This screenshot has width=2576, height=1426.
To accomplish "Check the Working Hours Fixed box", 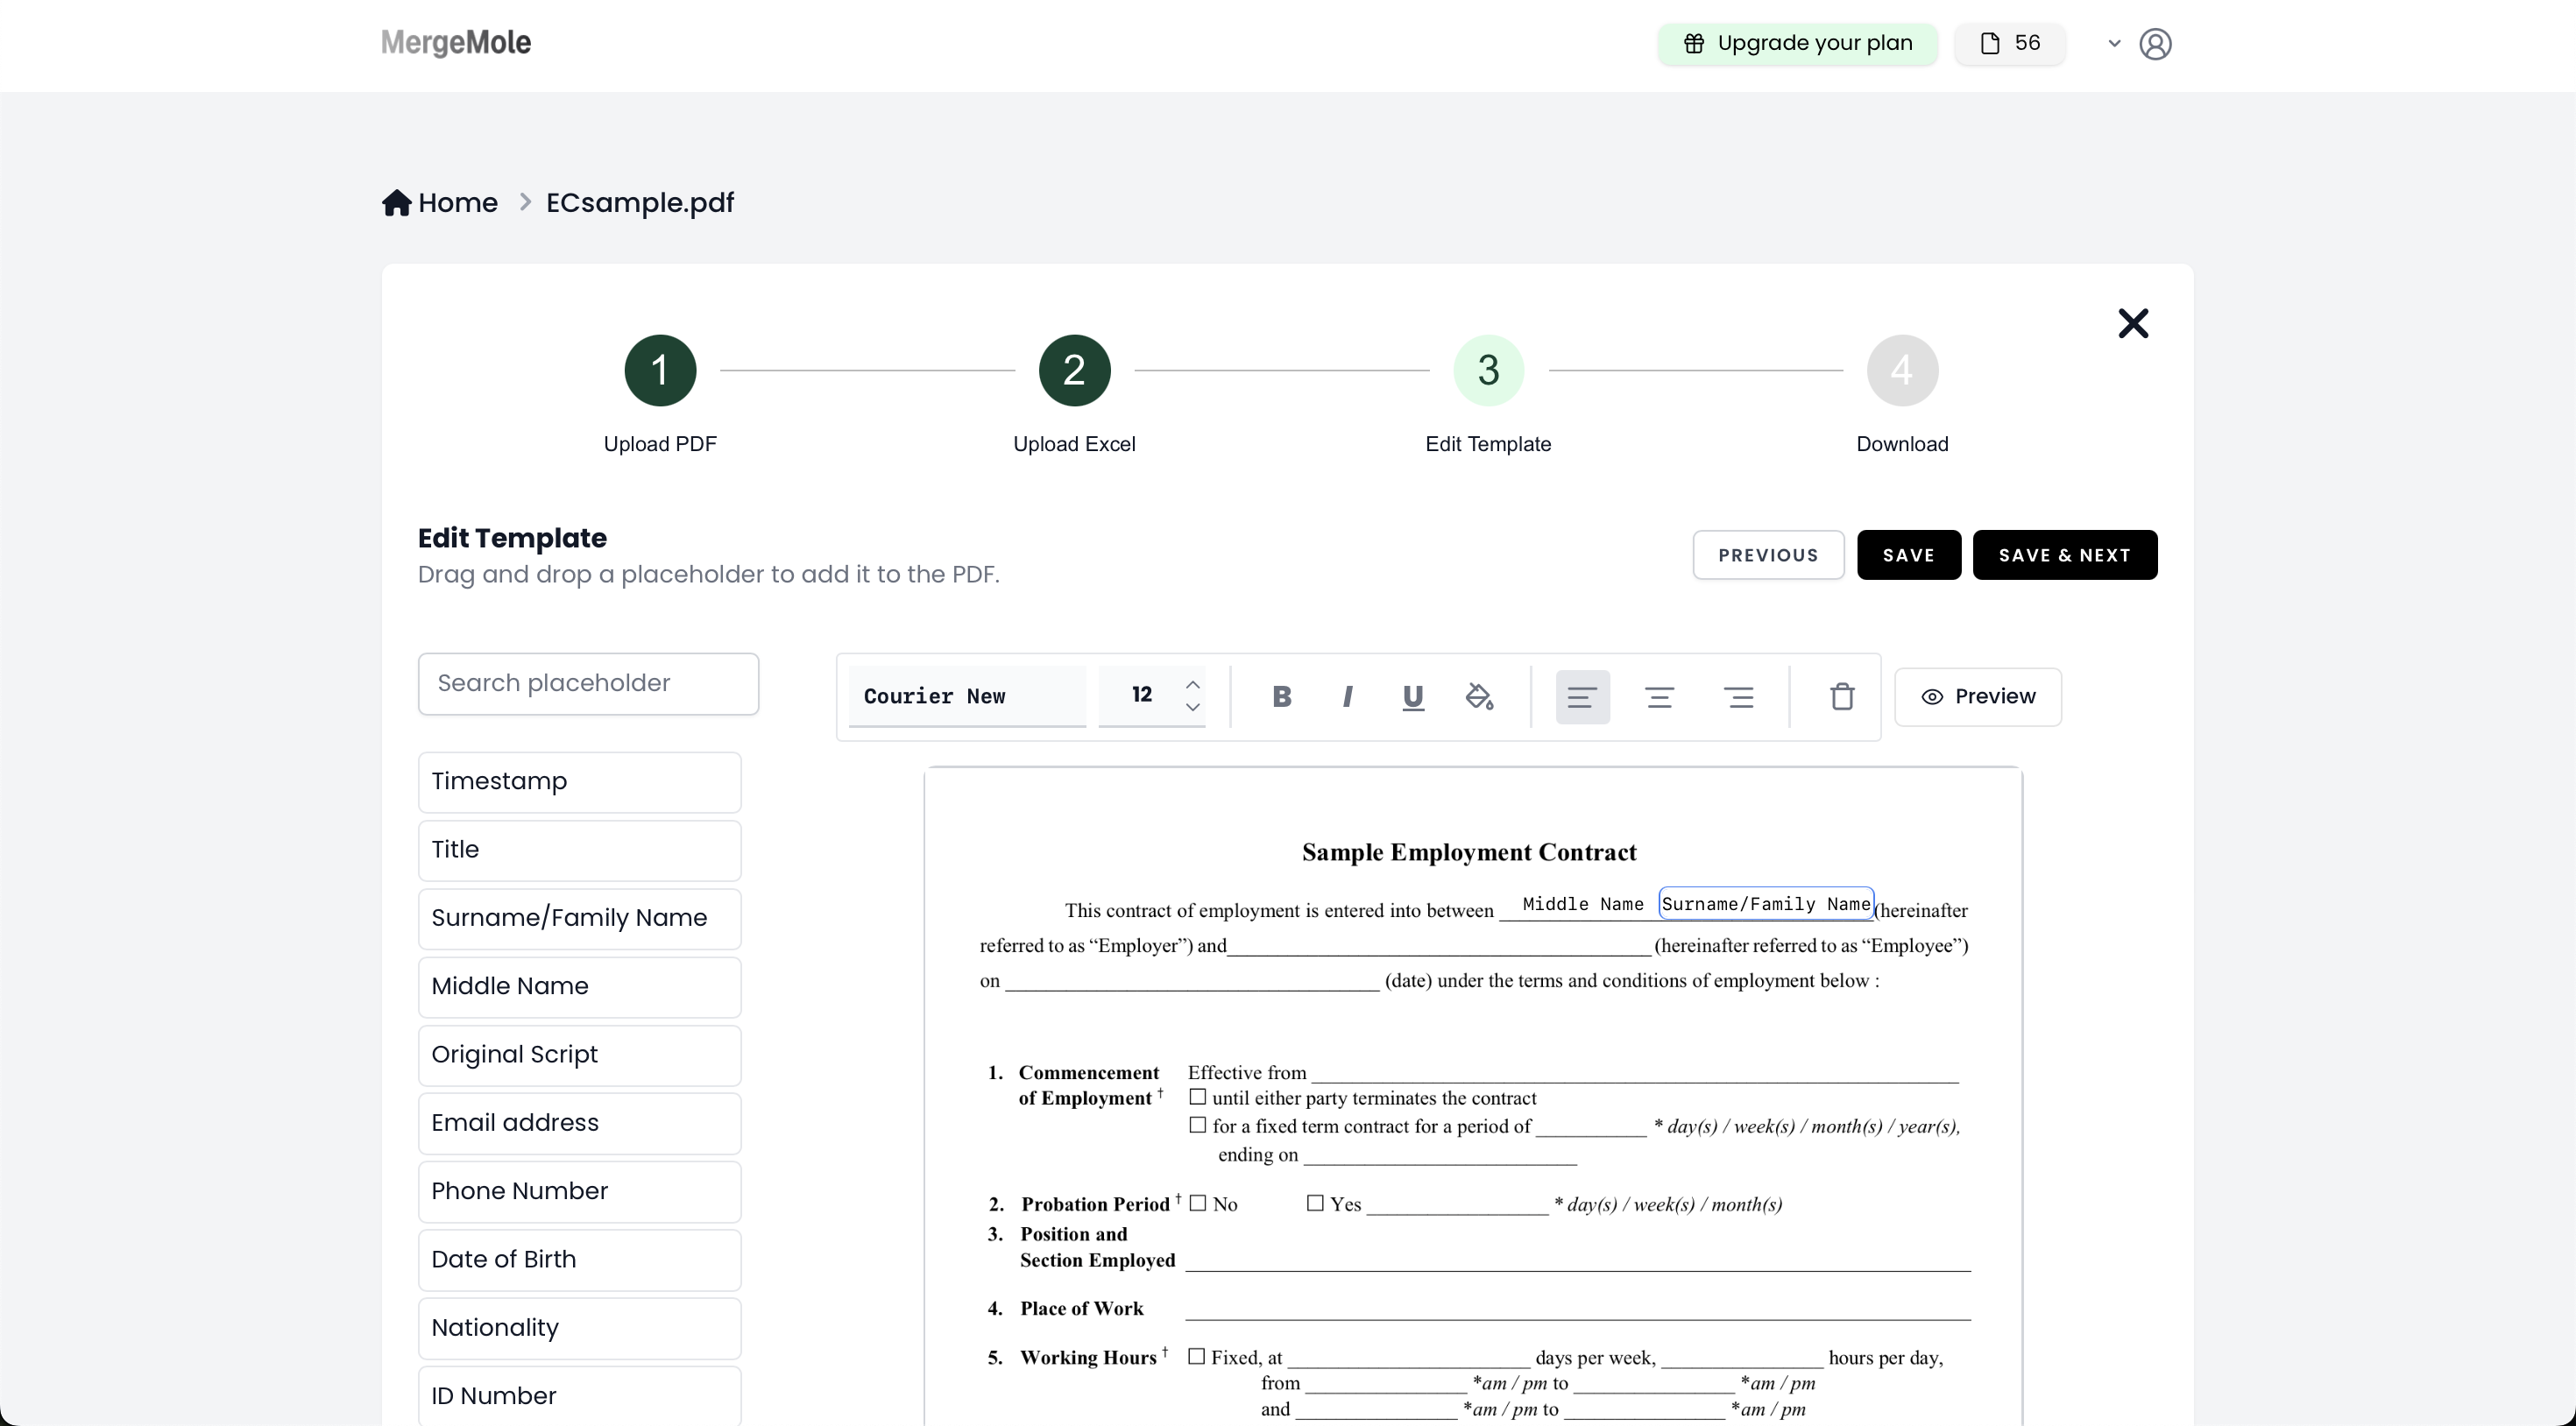I will [1196, 1356].
